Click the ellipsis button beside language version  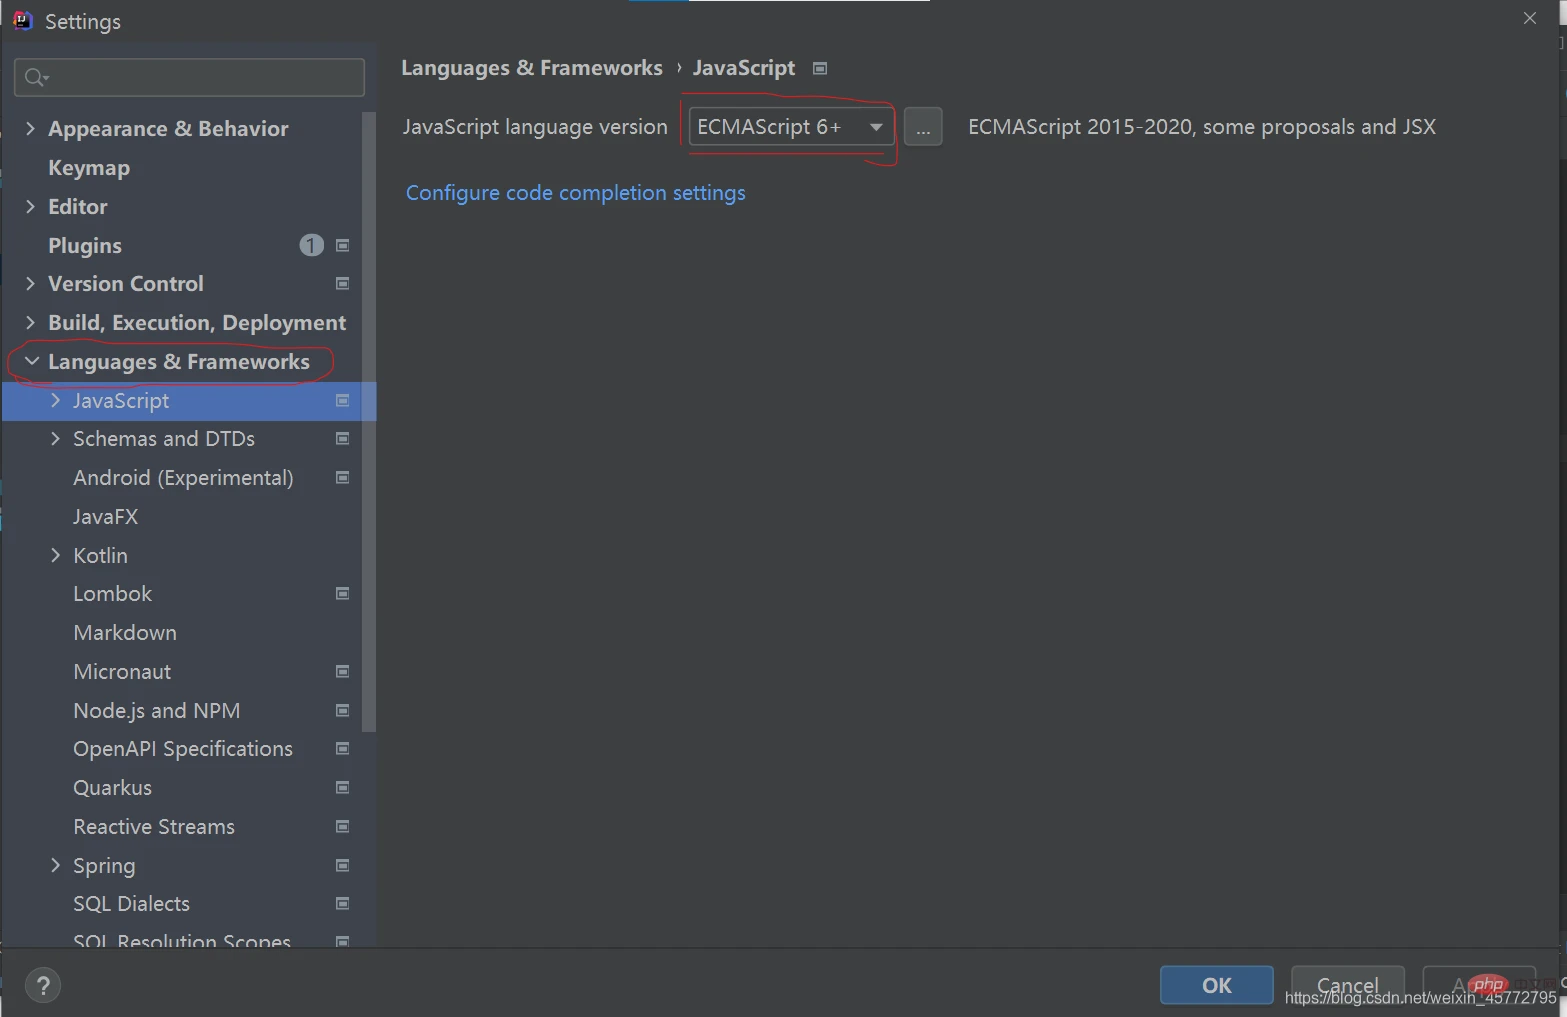[x=923, y=127]
